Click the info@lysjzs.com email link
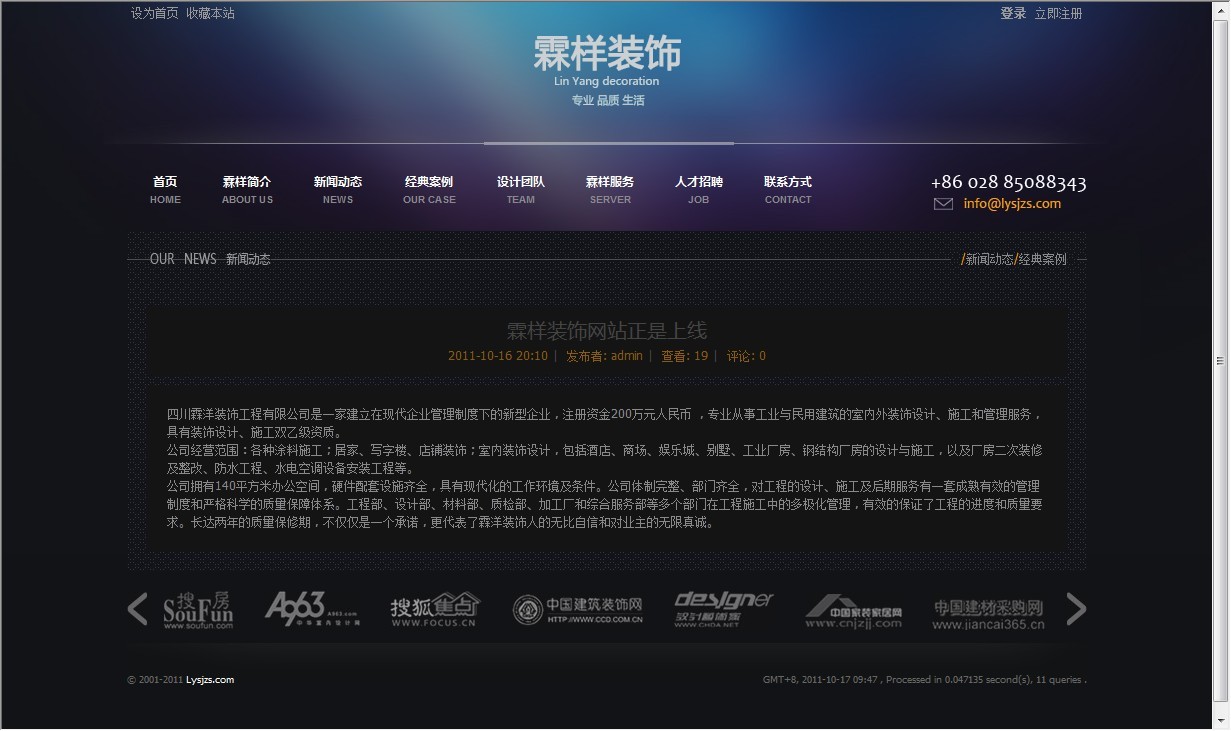Screen dimensions: 1231x731 [x=1012, y=203]
